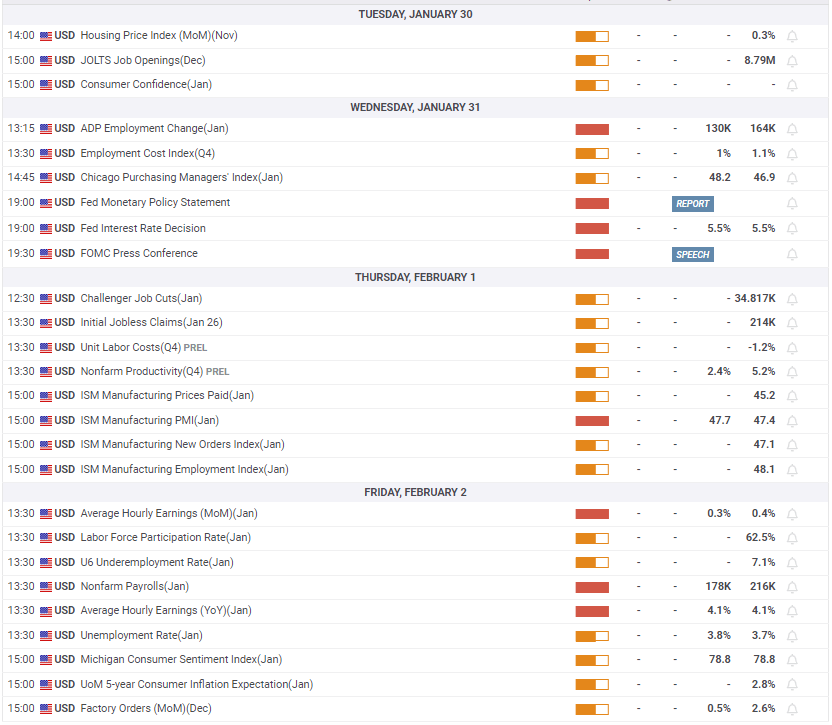The width and height of the screenshot is (832, 725).
Task: Select consensus 3.8% for Unemployment Rate
Action: 719,635
